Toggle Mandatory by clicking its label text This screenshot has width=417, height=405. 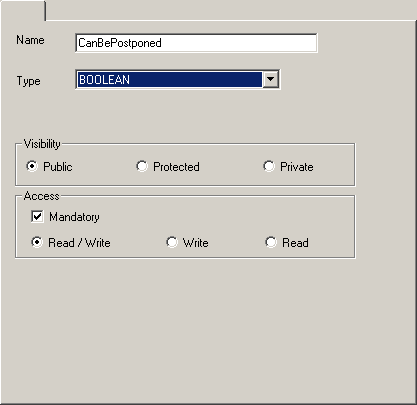click(x=74, y=217)
